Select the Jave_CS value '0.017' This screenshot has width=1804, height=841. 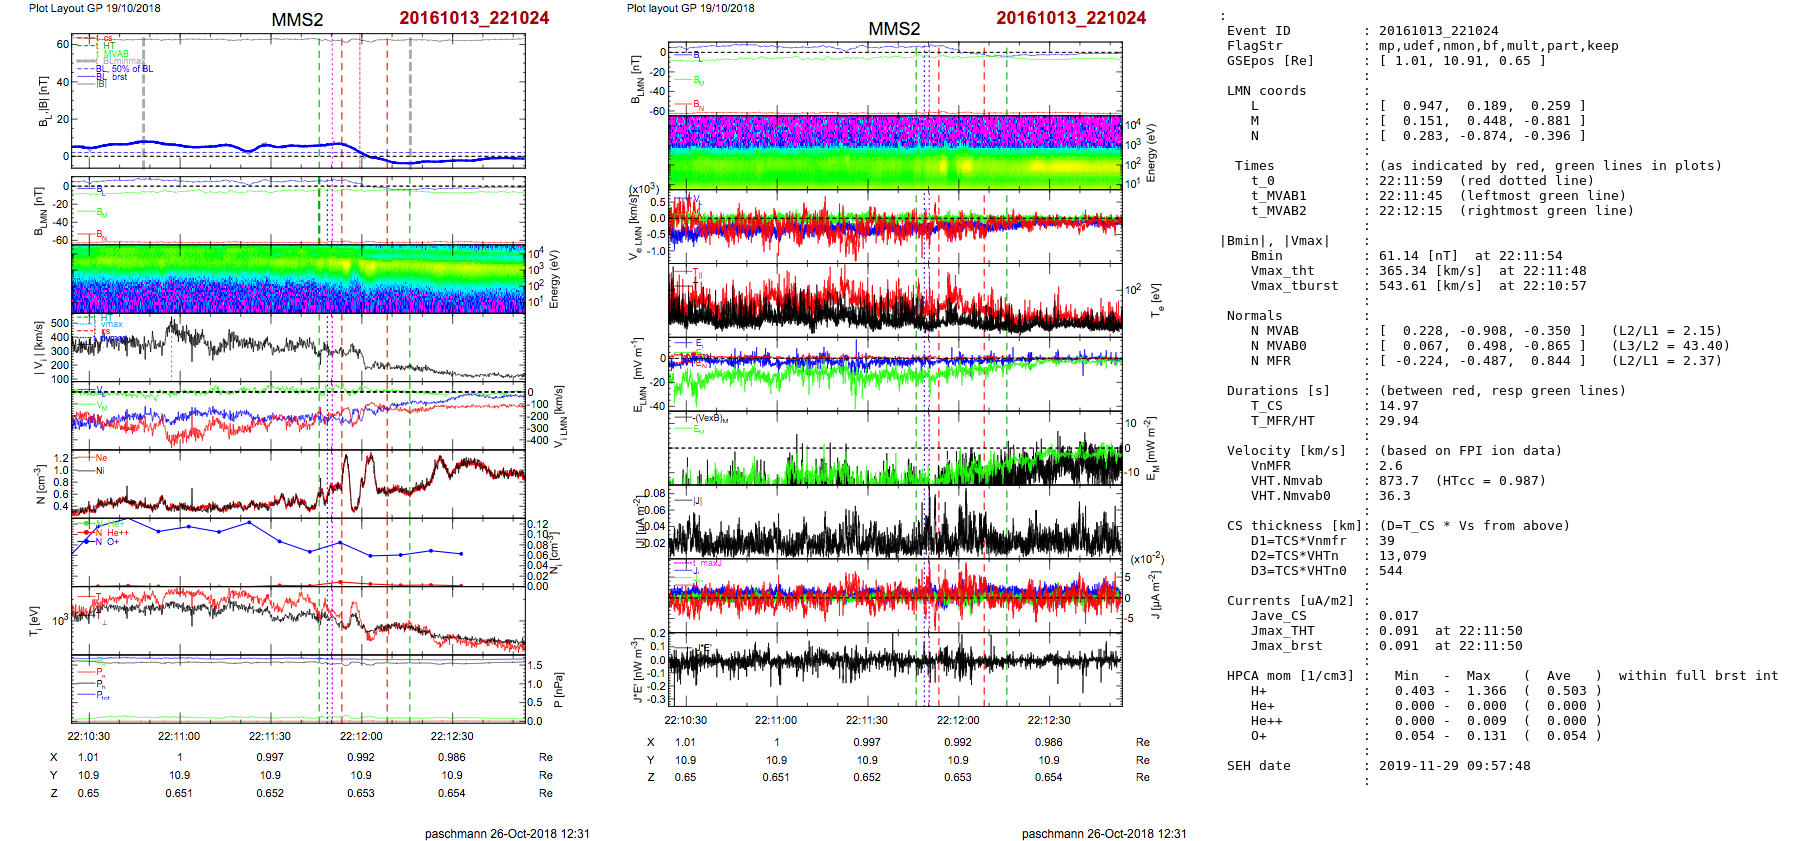(1398, 616)
